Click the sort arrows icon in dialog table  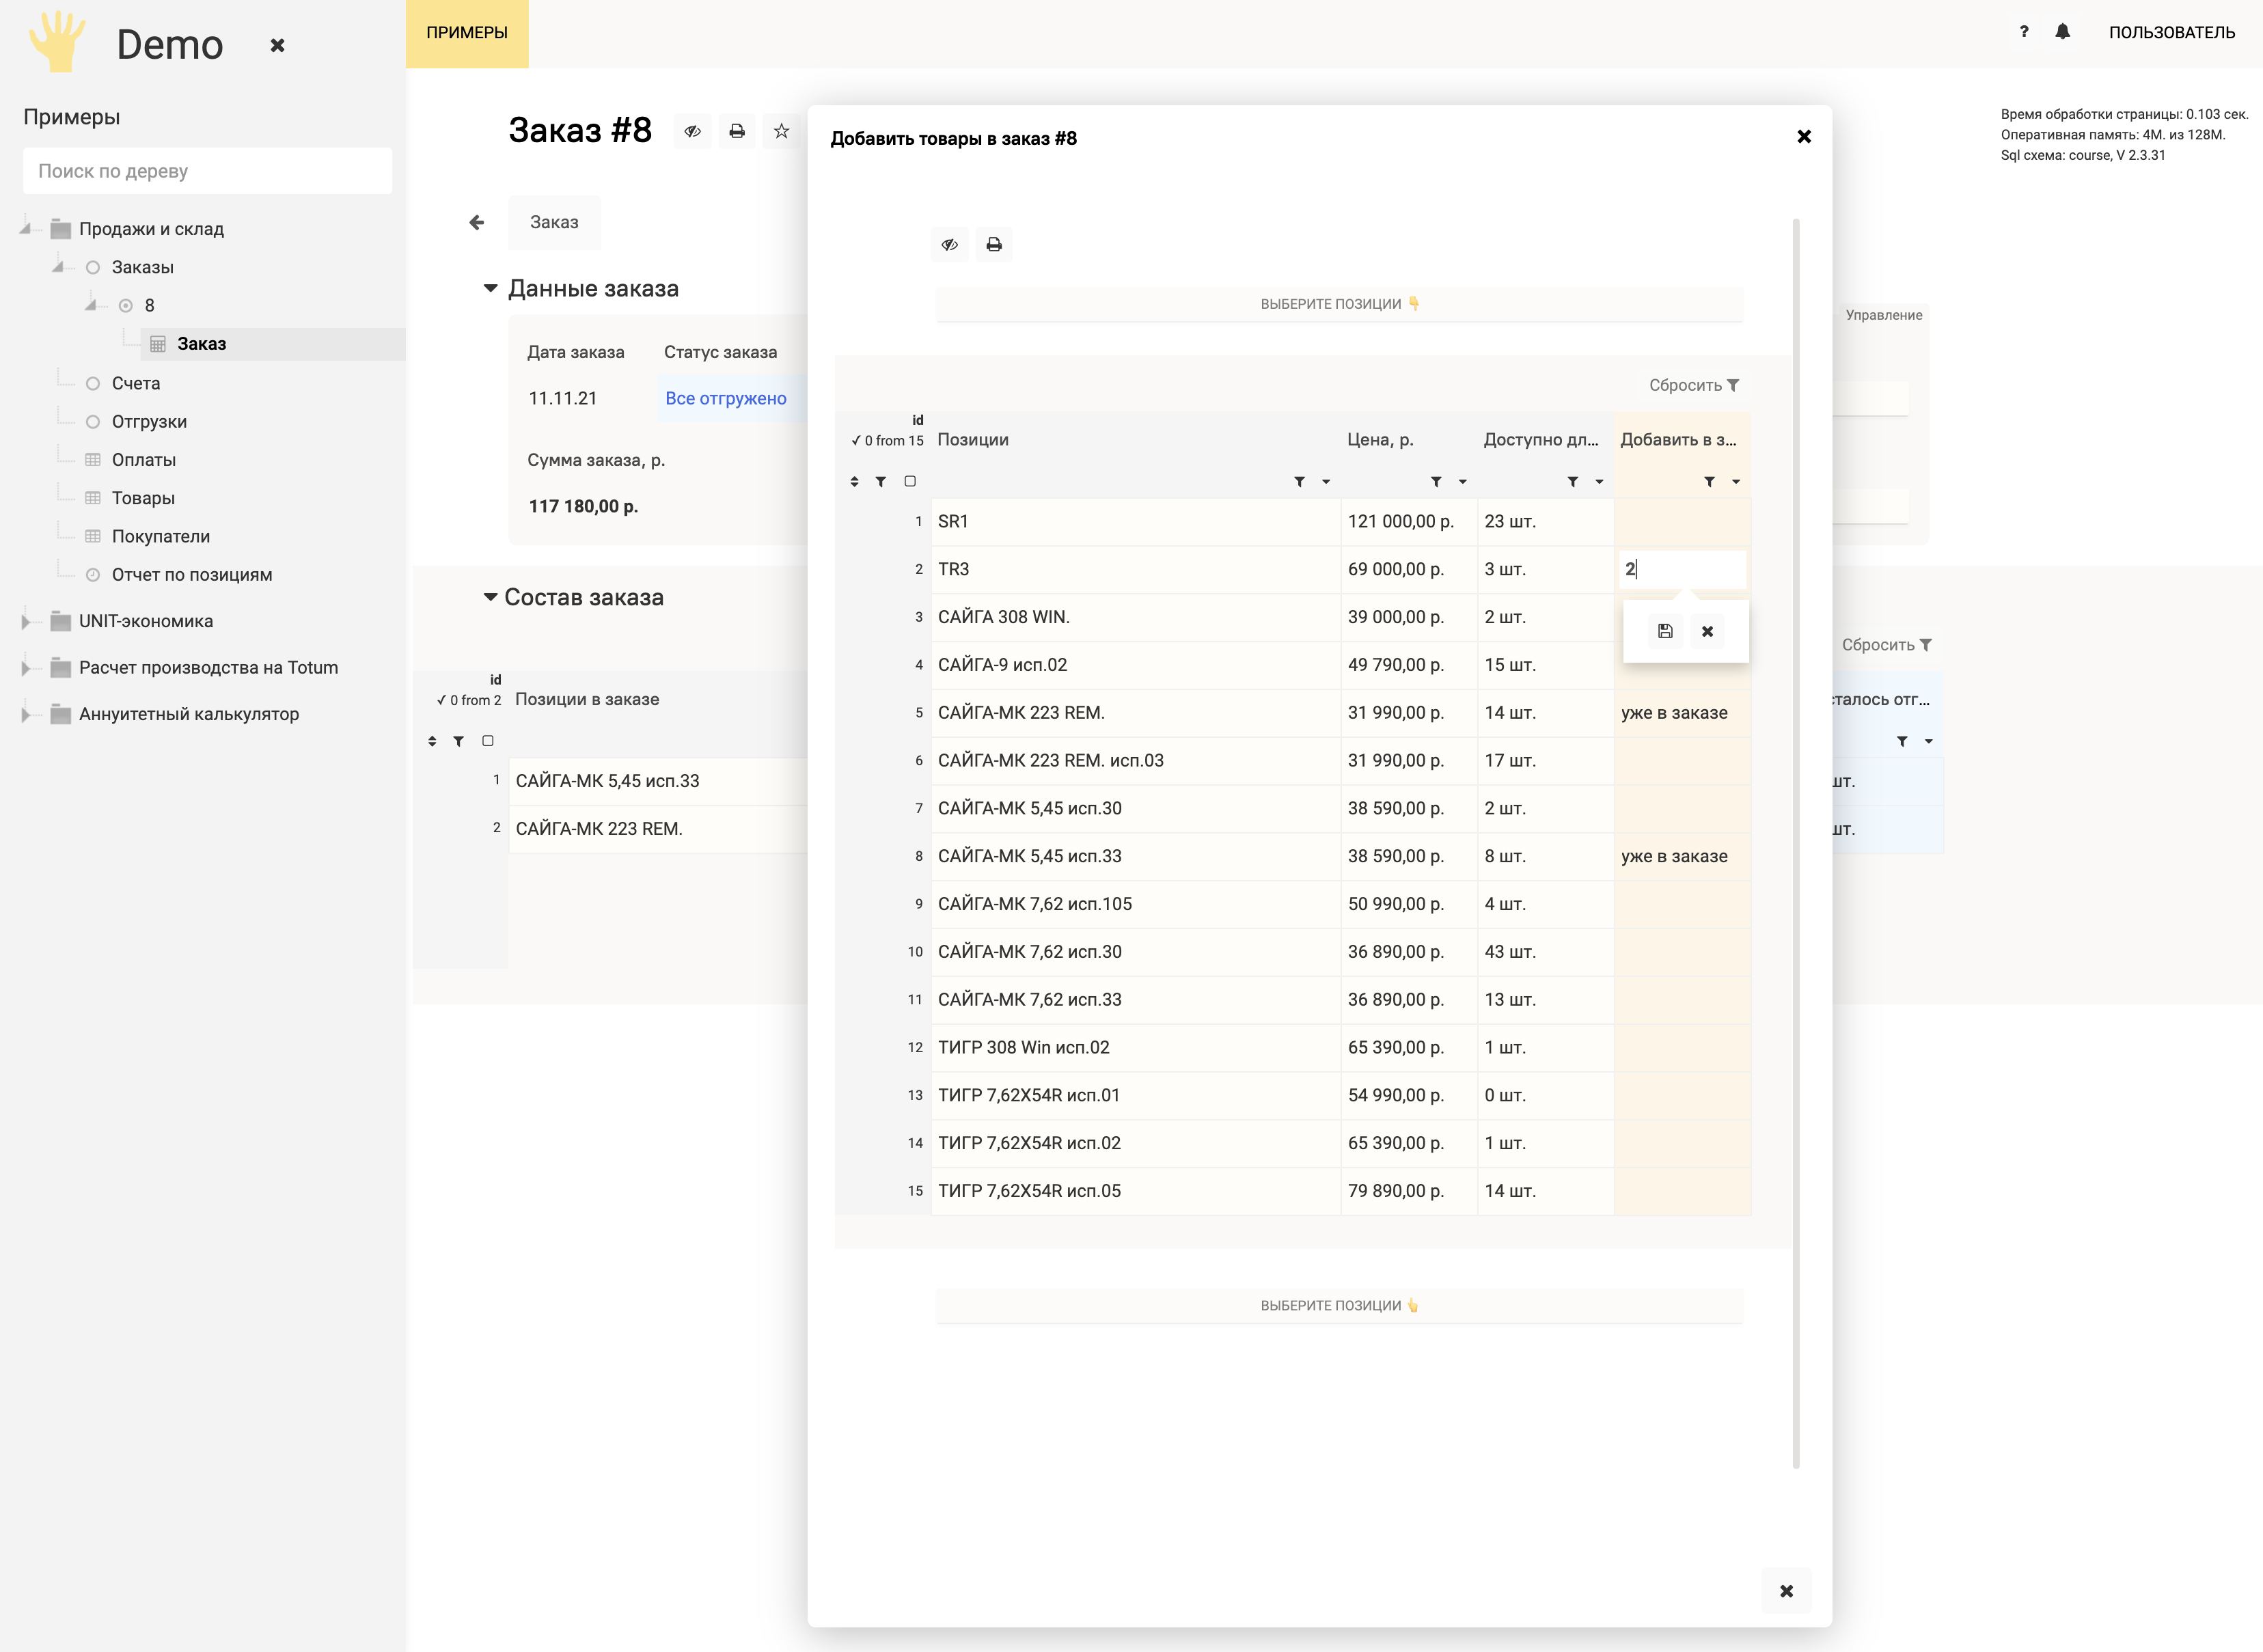coord(854,482)
